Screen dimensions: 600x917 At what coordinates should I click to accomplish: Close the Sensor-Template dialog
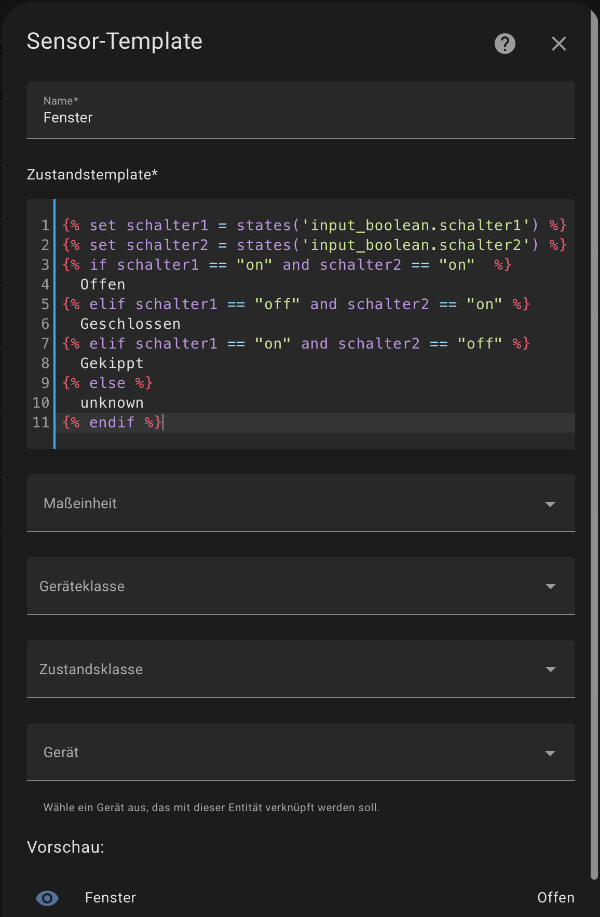(x=559, y=43)
